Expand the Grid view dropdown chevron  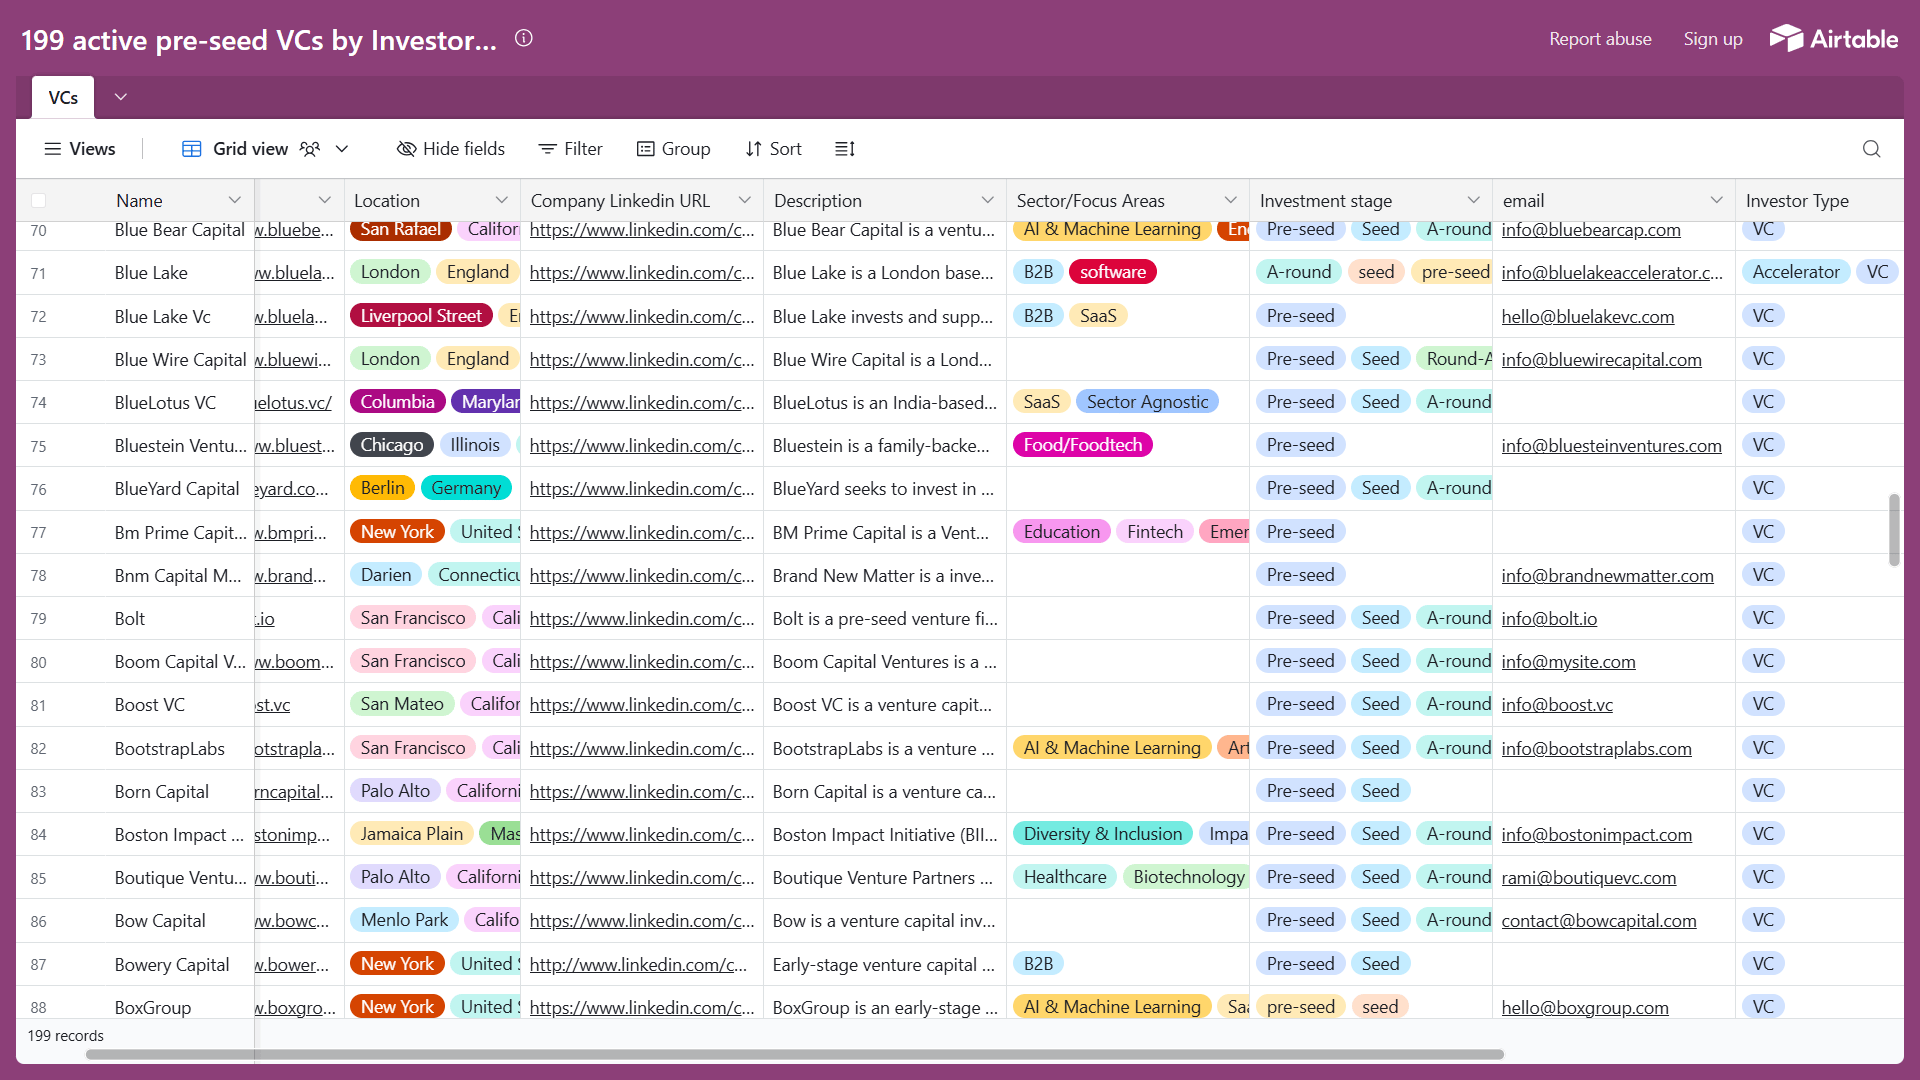342,149
